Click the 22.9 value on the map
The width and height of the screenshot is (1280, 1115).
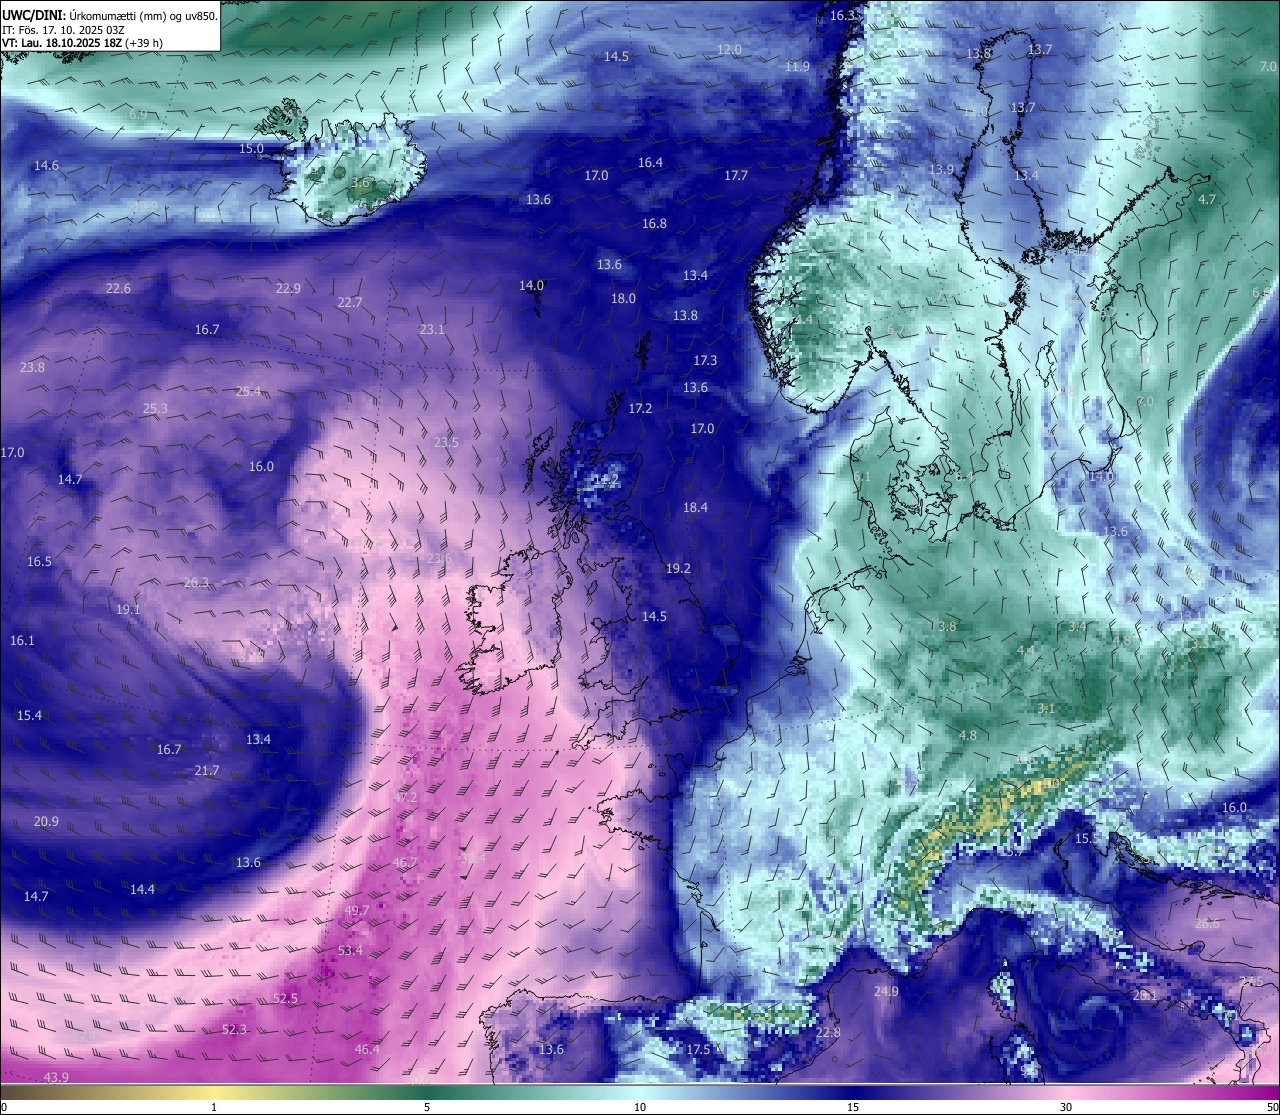(x=288, y=288)
